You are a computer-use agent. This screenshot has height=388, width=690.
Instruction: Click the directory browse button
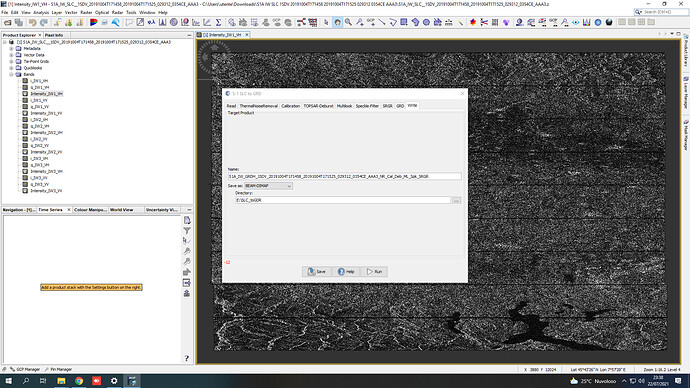456,200
